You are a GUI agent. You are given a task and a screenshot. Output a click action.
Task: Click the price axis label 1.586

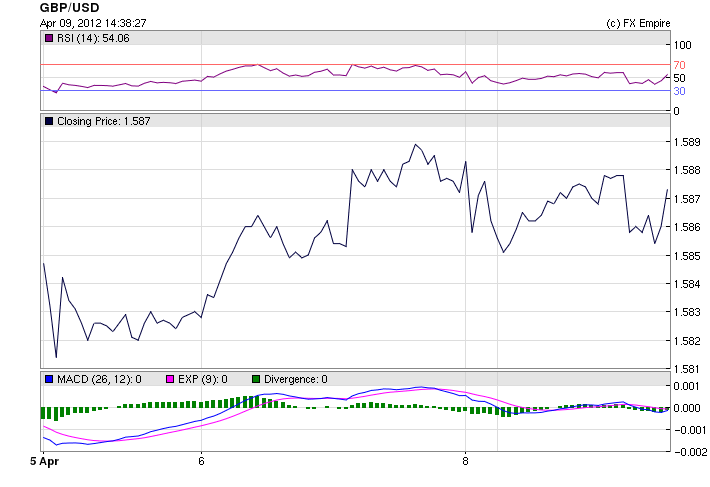coord(687,227)
